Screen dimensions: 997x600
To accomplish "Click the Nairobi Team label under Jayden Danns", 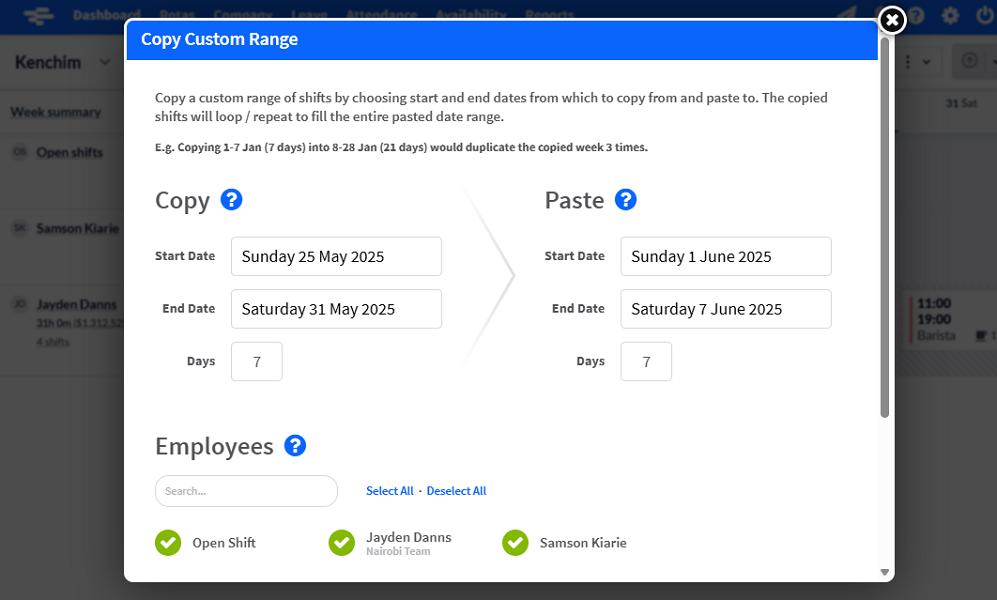I will [x=398, y=551].
